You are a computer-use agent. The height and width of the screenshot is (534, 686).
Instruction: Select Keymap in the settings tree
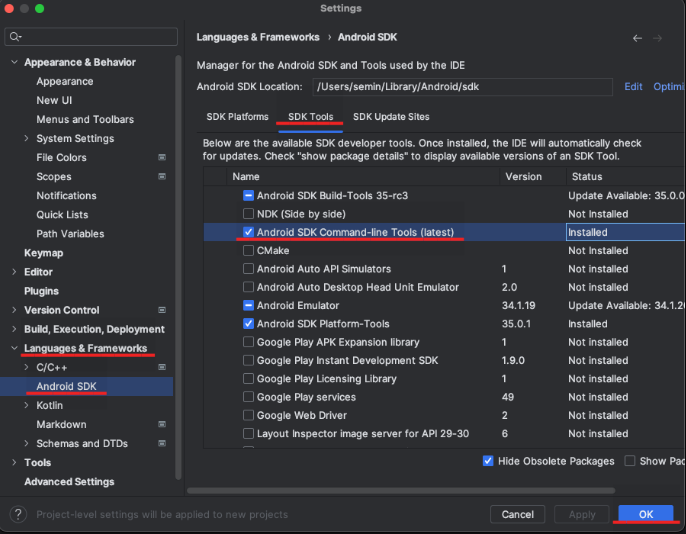(44, 253)
